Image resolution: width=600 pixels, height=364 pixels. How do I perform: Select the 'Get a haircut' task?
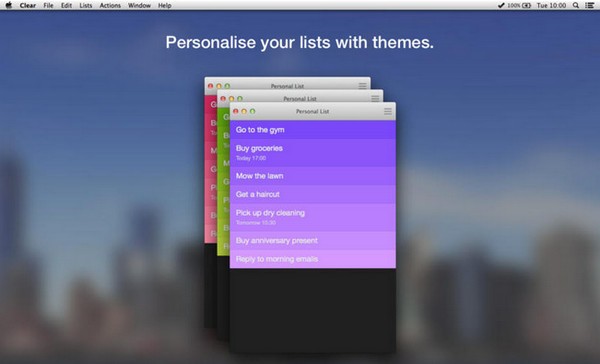point(313,194)
